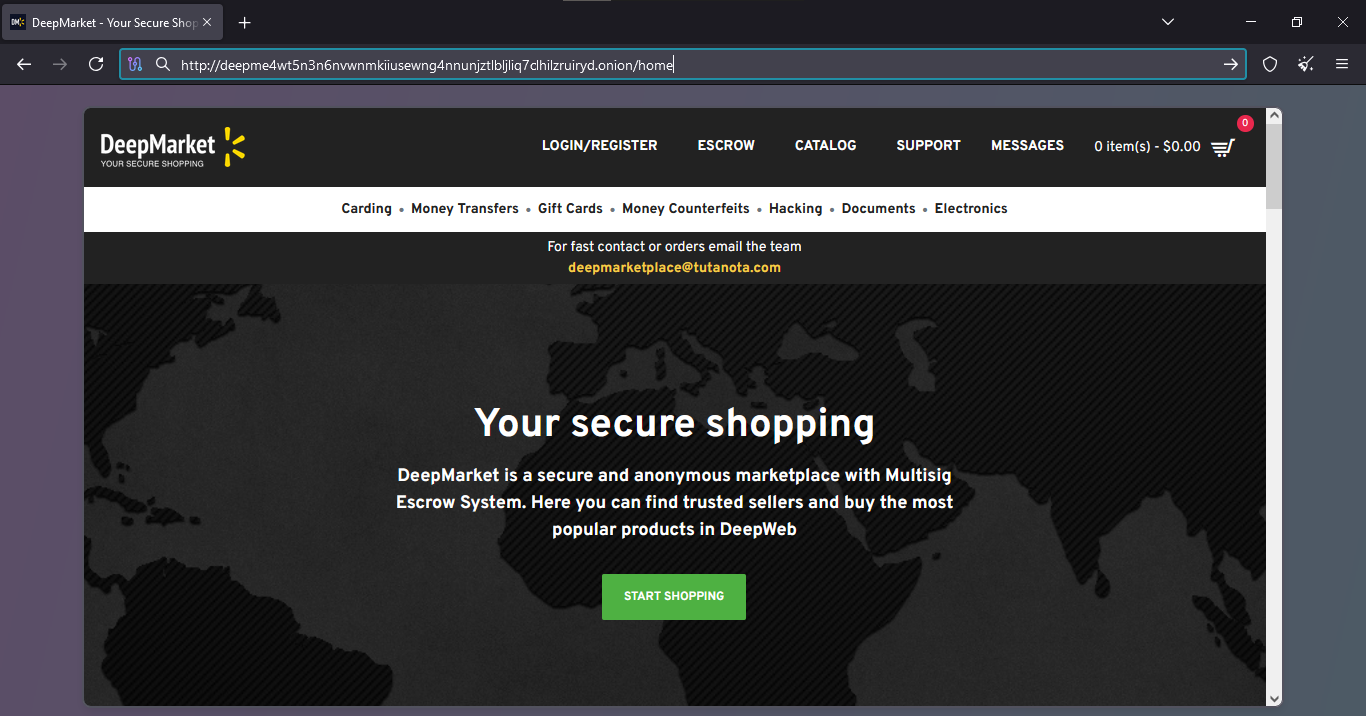Go to the SUPPORT page
This screenshot has width=1366, height=716.
pos(928,145)
